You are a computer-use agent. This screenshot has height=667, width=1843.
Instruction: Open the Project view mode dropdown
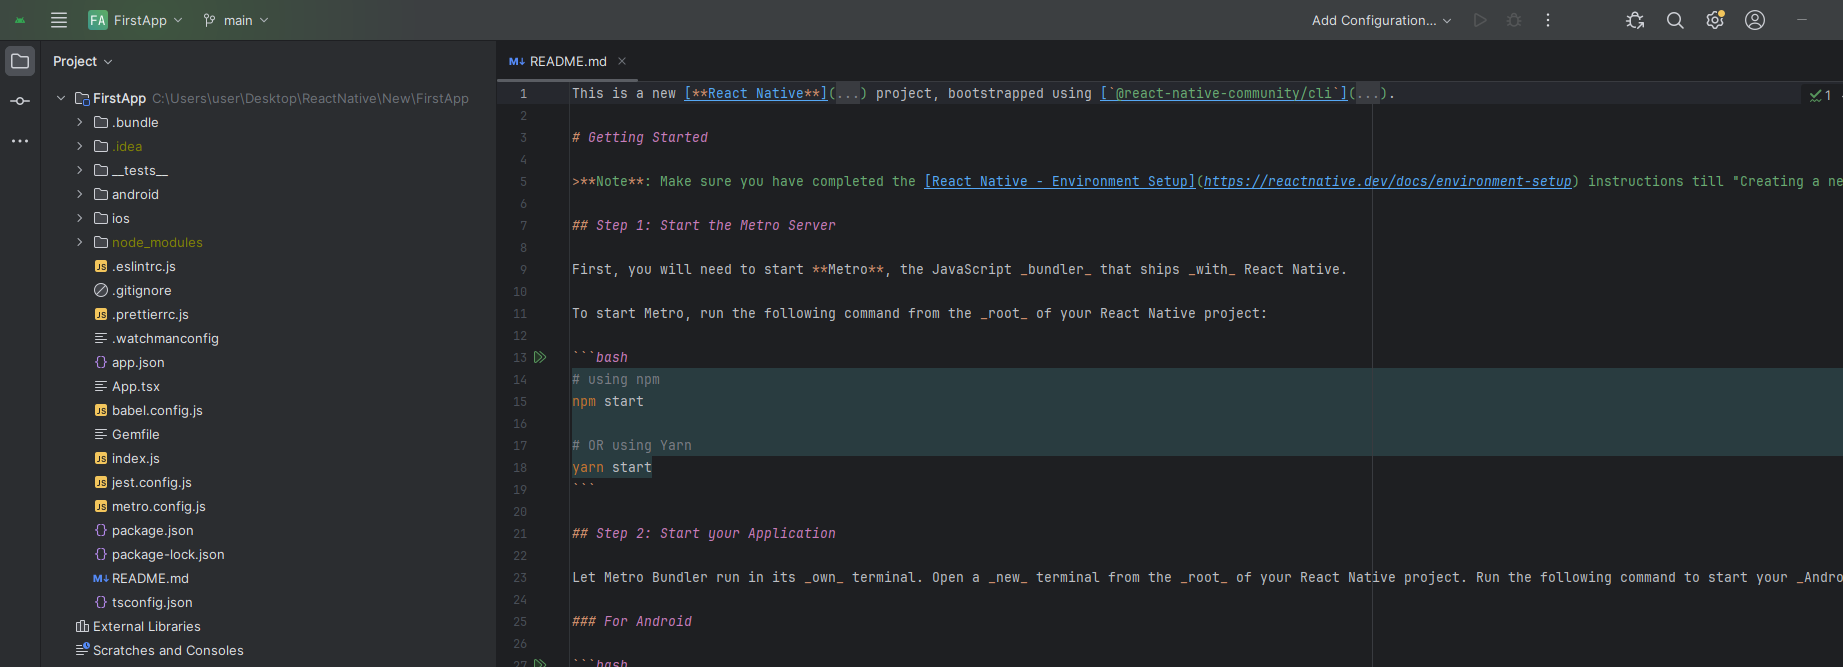[83, 61]
